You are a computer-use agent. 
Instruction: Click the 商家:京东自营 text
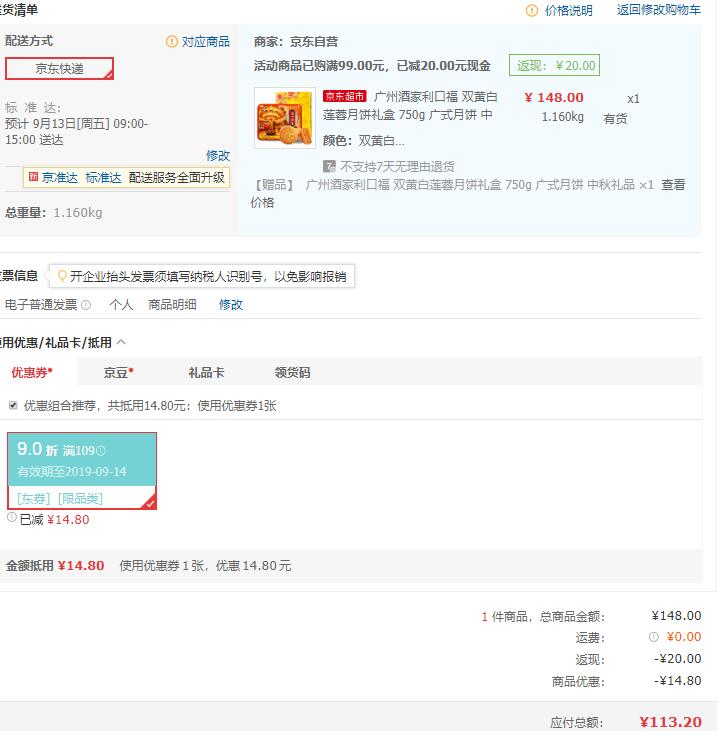coord(296,42)
